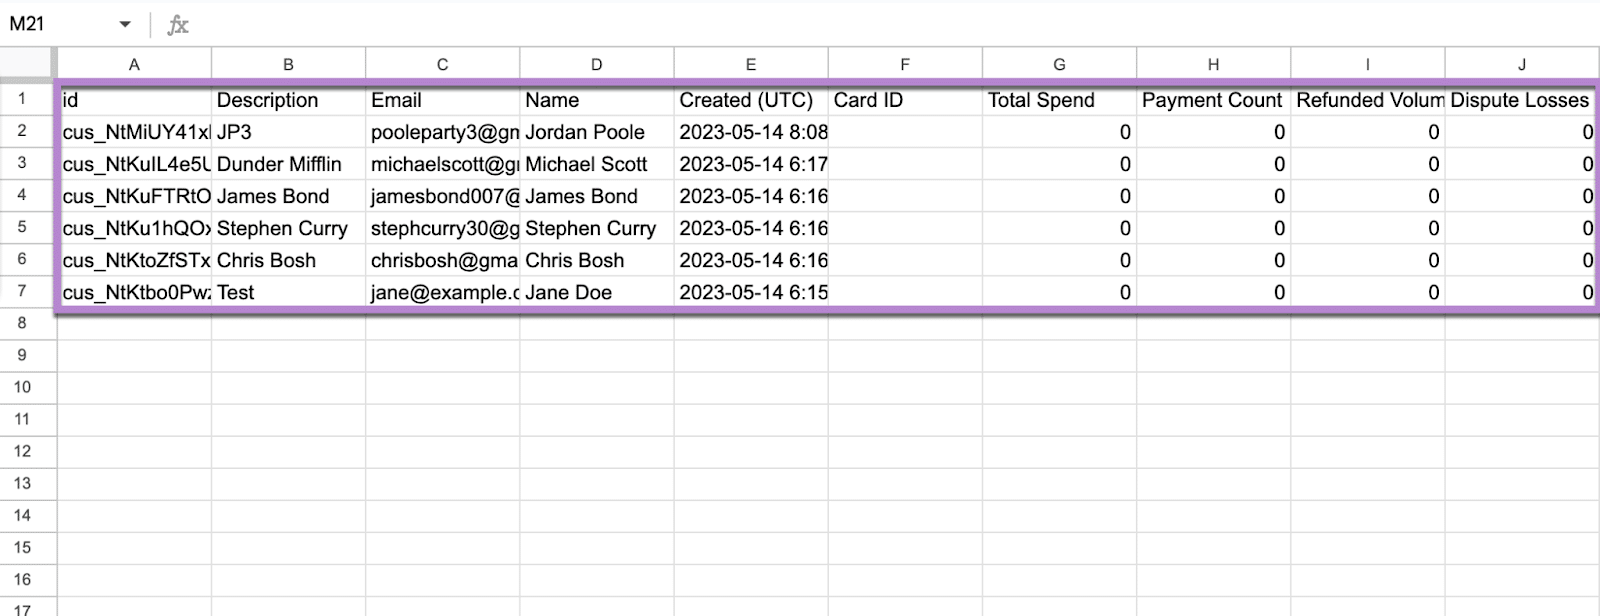Select the Stephen Curry name cell

pos(596,228)
